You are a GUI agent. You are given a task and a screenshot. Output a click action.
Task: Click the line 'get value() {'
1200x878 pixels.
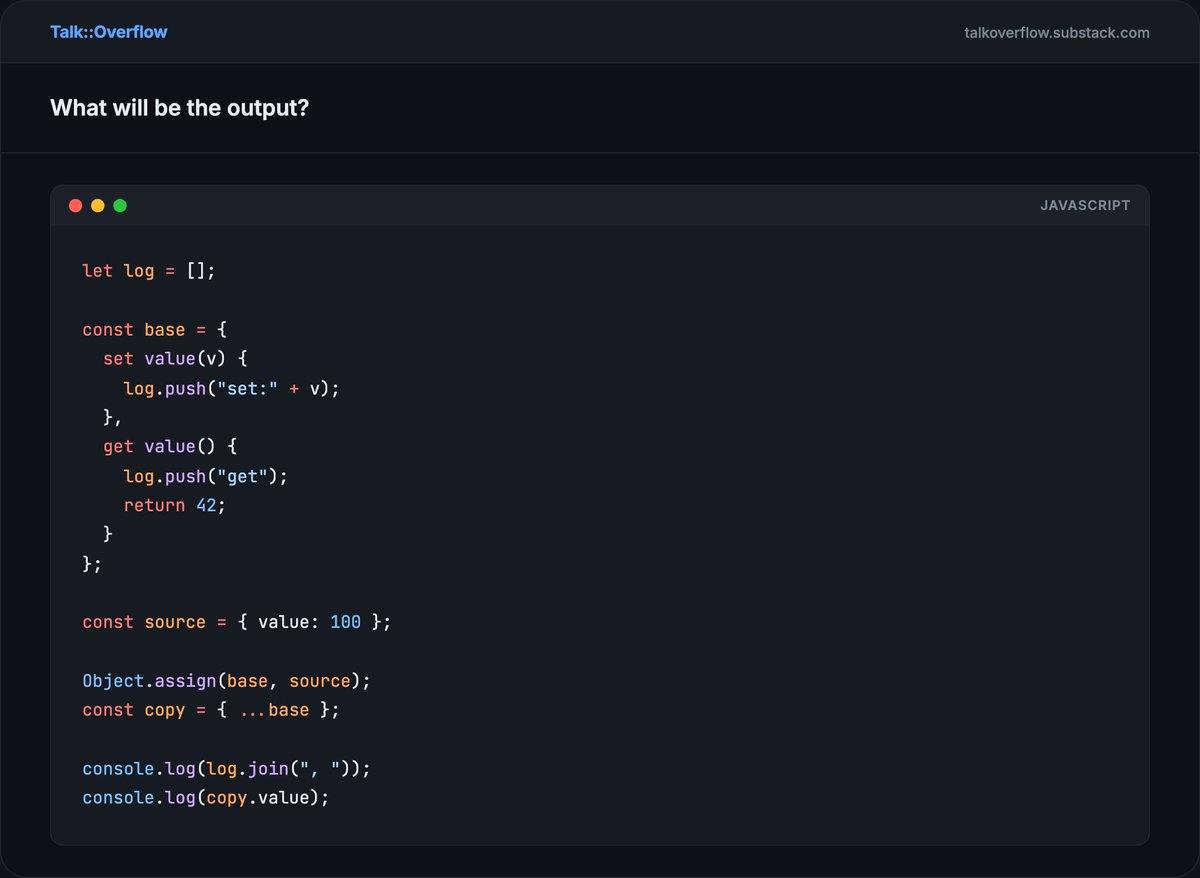pos(170,447)
